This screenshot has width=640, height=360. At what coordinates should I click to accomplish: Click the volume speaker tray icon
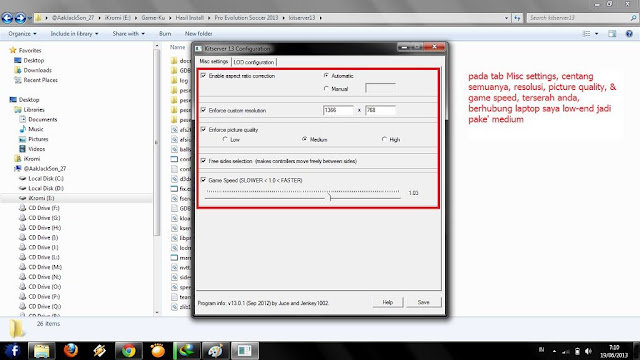[x=588, y=351]
